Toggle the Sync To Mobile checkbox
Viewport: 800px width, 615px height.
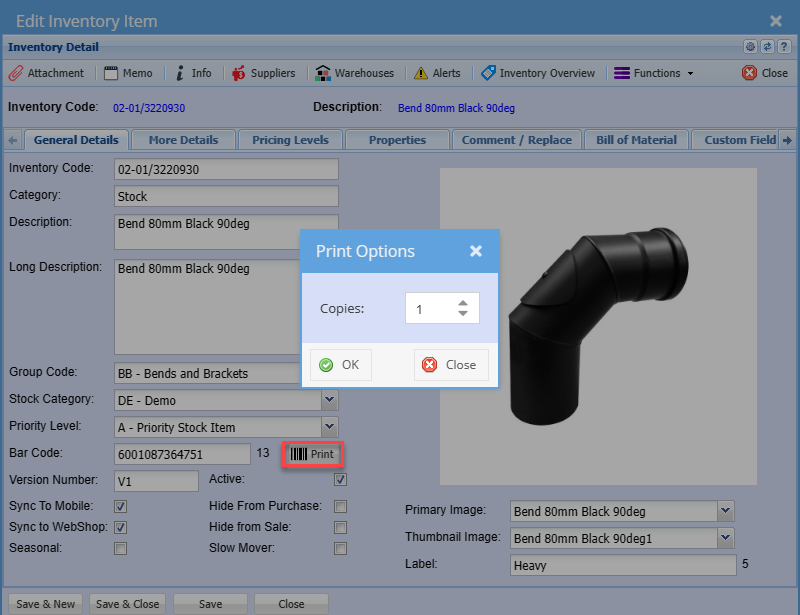pos(121,506)
